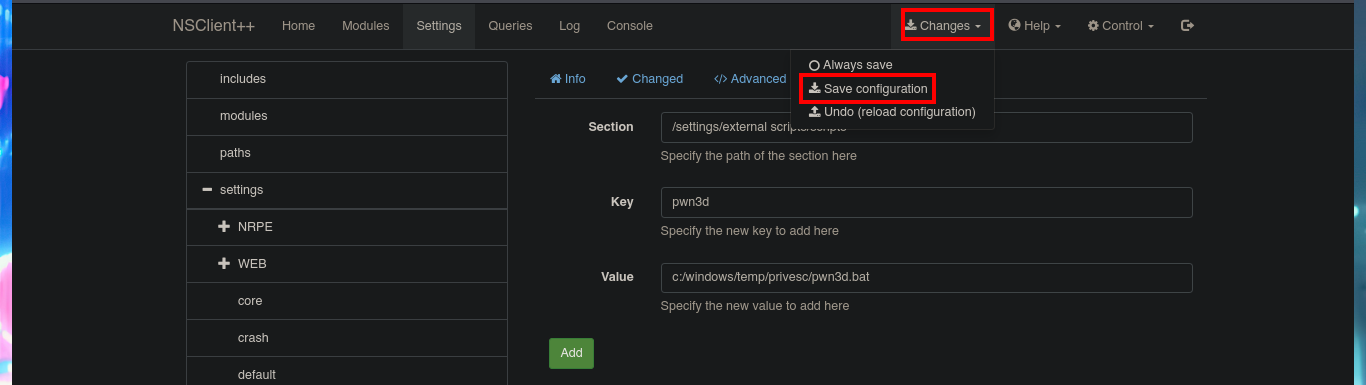Click into the Key input field
The width and height of the screenshot is (1366, 385).
[926, 202]
